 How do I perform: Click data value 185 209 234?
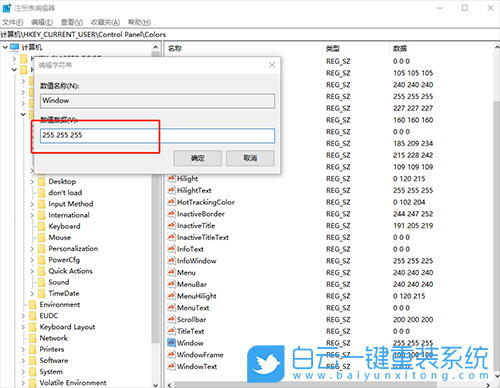413,143
